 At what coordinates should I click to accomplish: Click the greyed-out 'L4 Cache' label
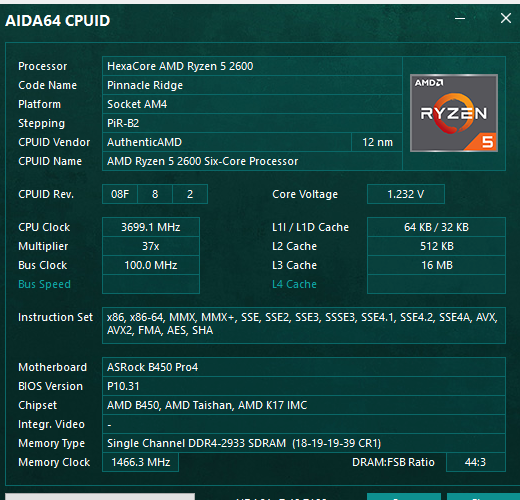pos(294,284)
